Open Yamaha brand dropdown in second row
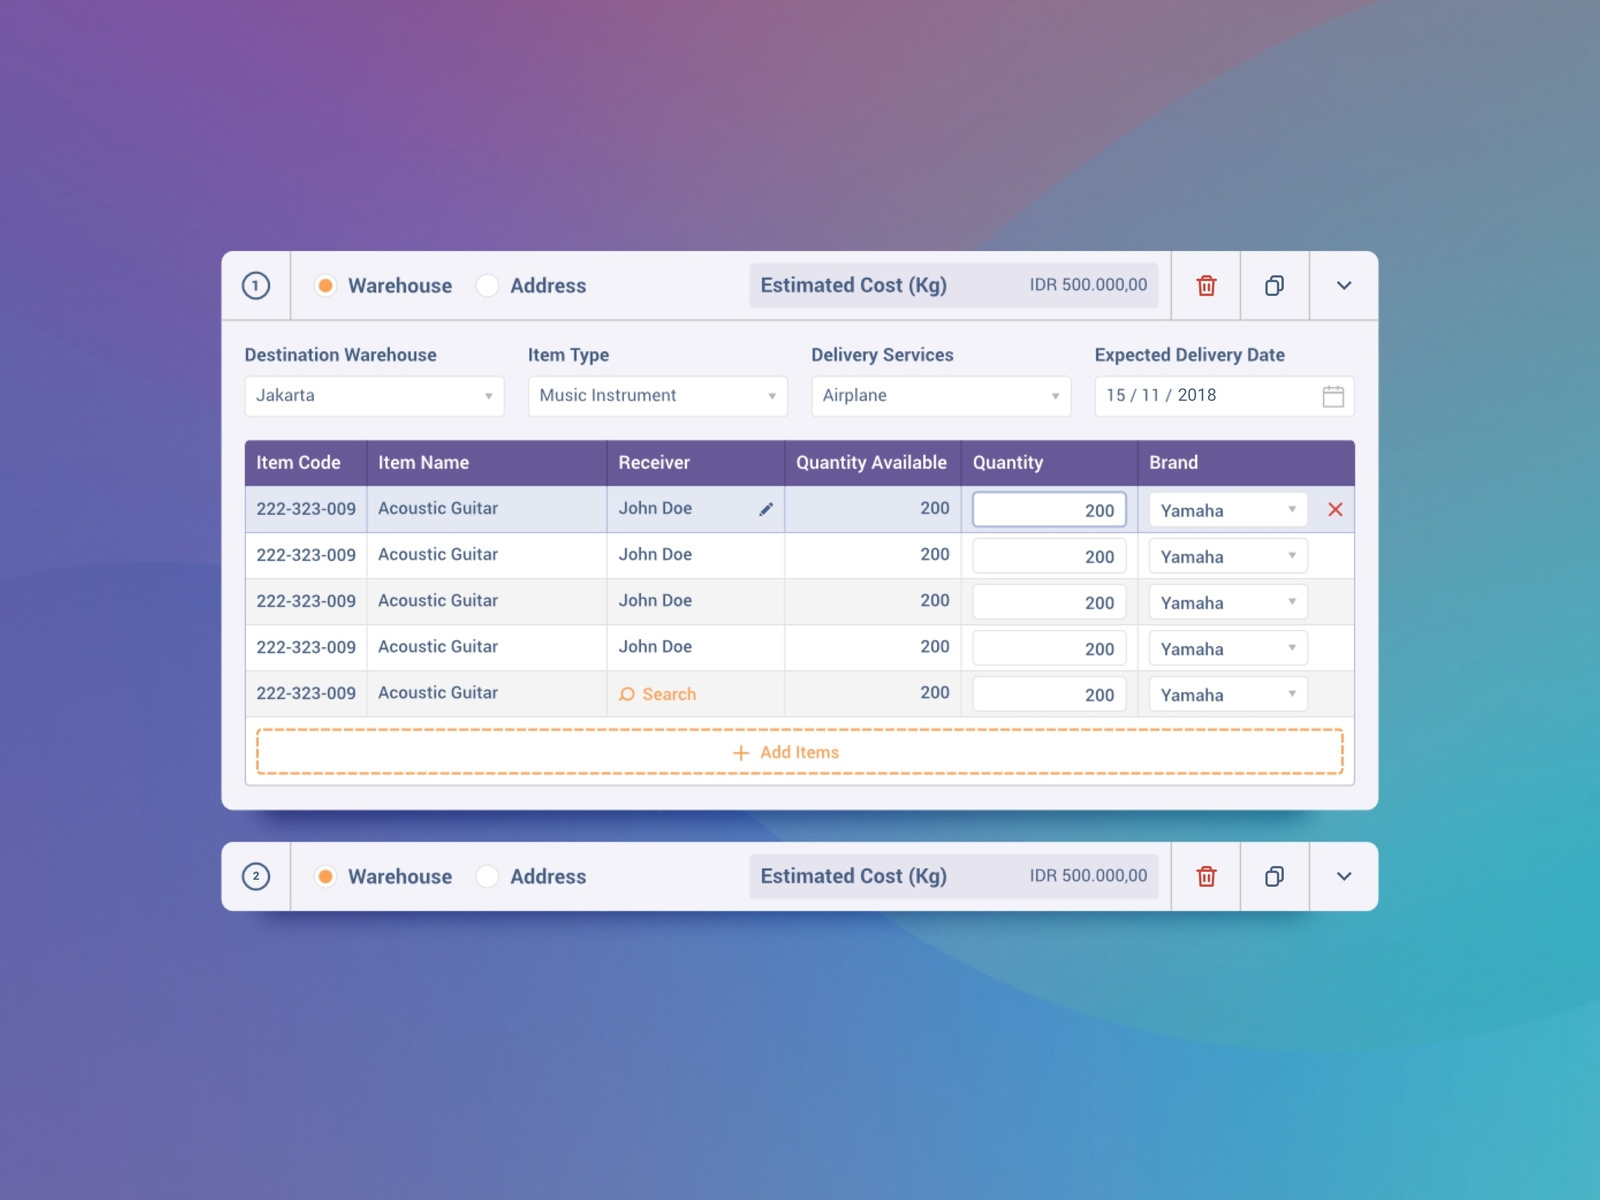The image size is (1600, 1200). click(x=1228, y=556)
